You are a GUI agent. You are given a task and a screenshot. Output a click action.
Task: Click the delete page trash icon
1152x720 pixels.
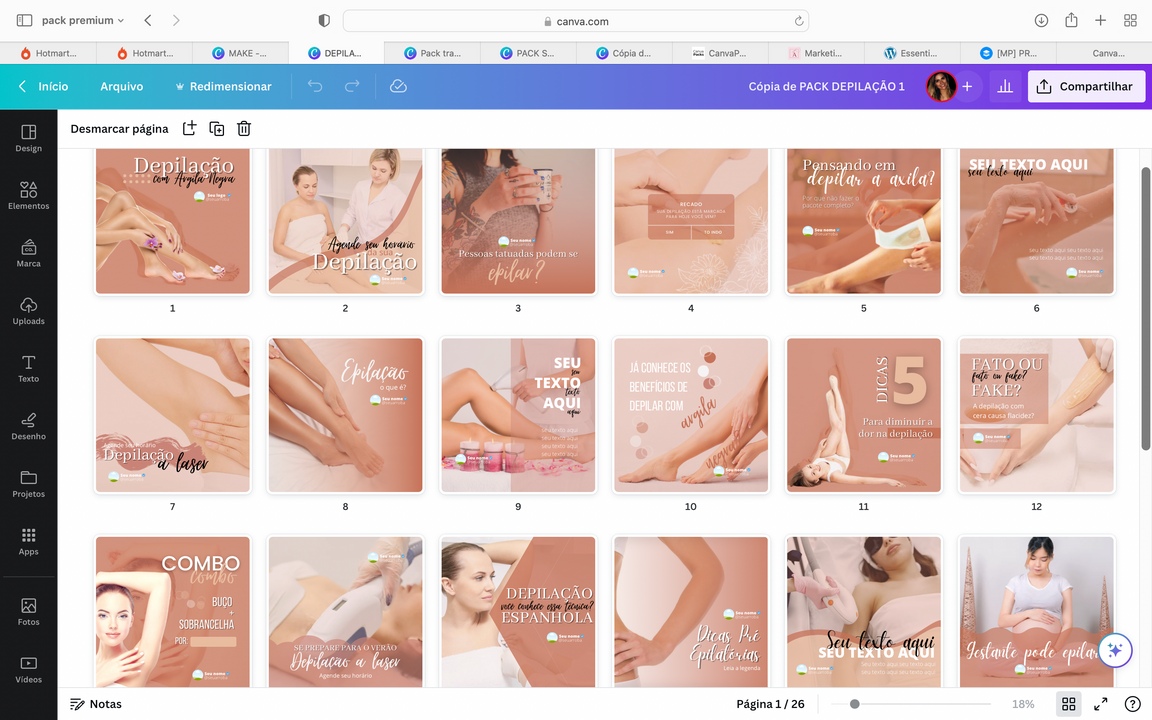tap(244, 129)
